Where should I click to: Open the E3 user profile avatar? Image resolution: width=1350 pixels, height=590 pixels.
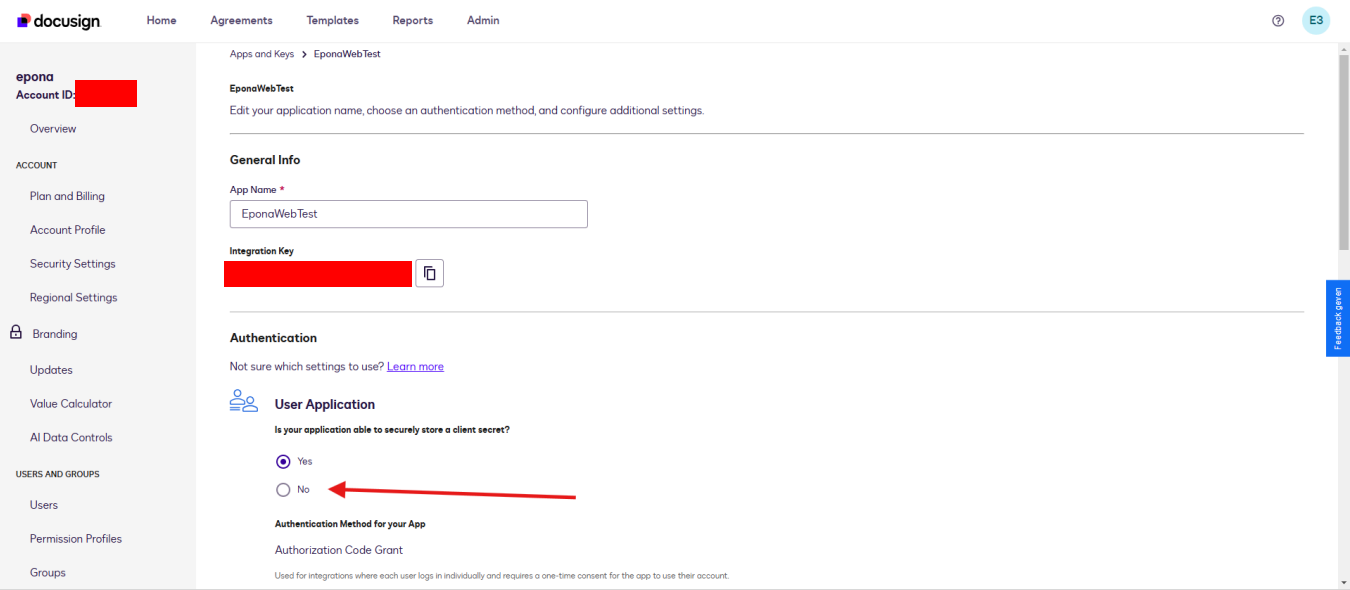point(1316,21)
